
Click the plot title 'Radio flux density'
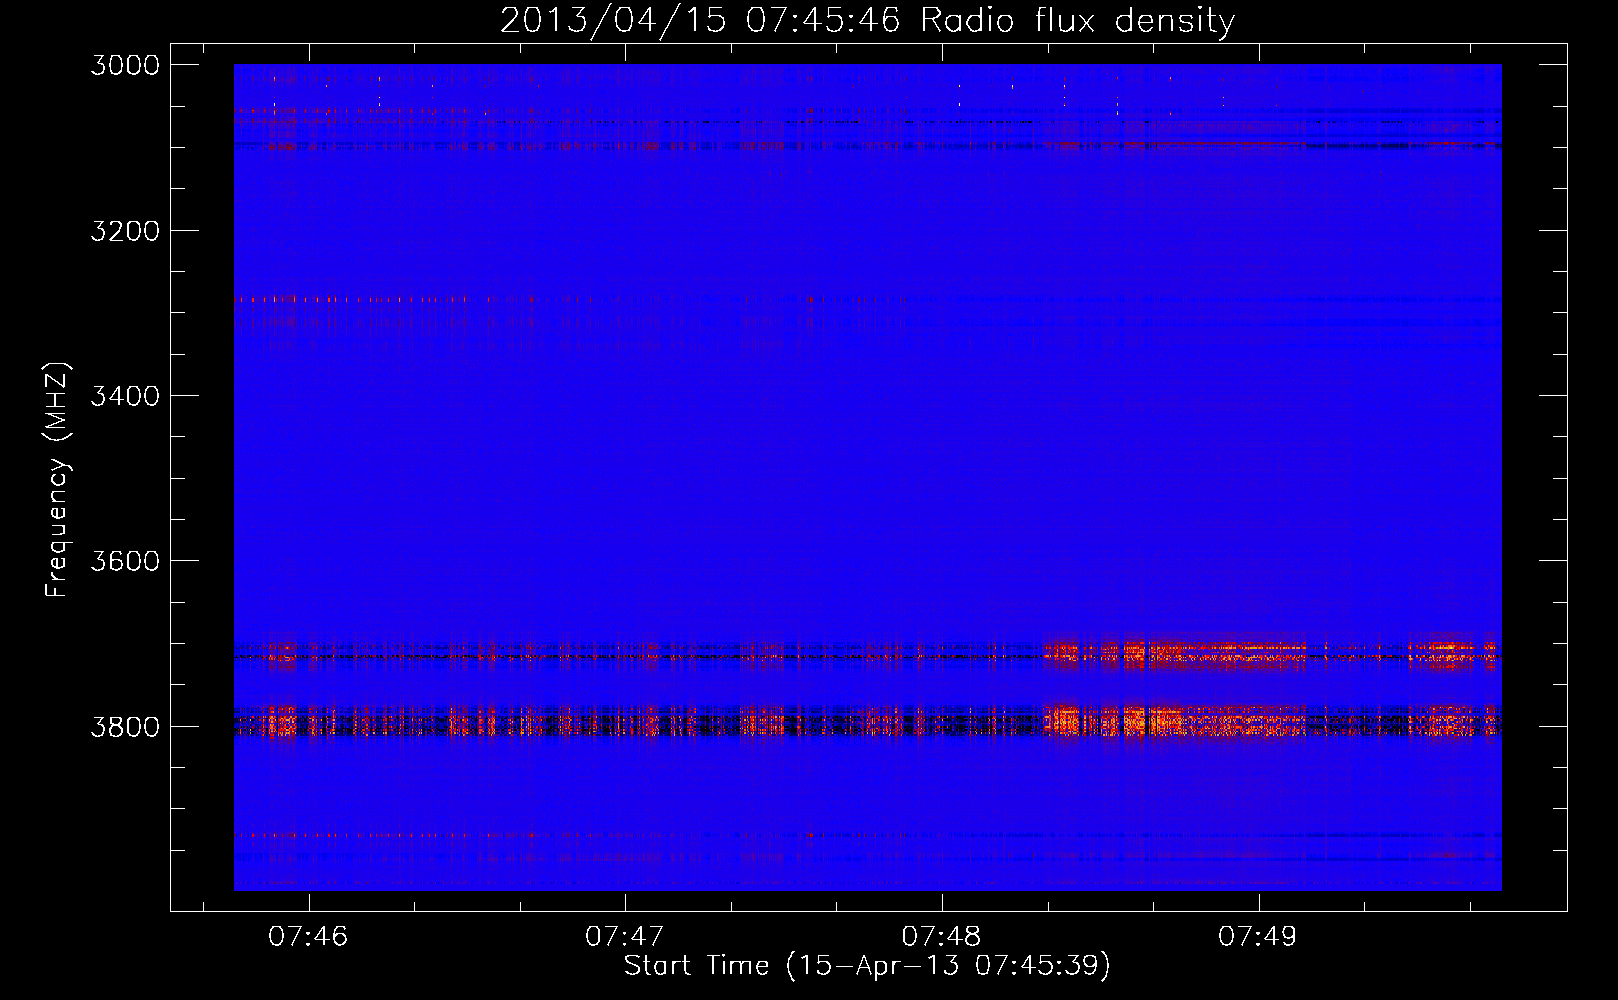[1078, 21]
